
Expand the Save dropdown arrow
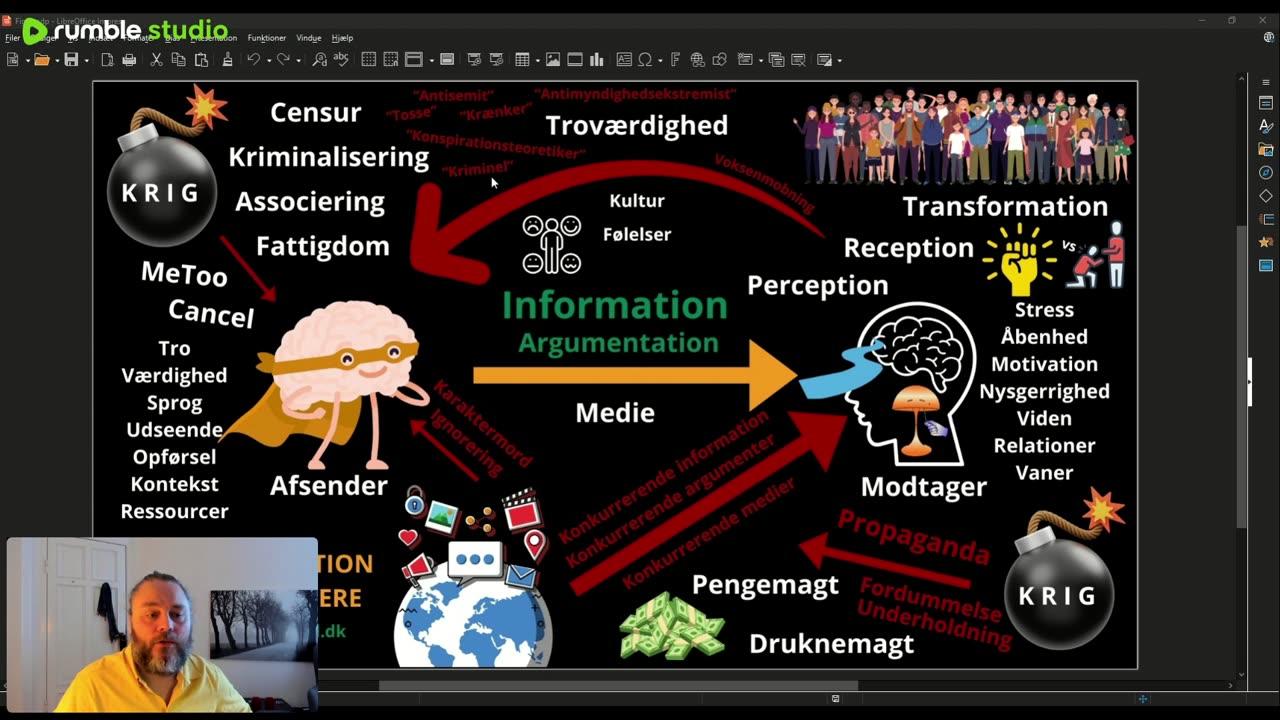(87, 61)
